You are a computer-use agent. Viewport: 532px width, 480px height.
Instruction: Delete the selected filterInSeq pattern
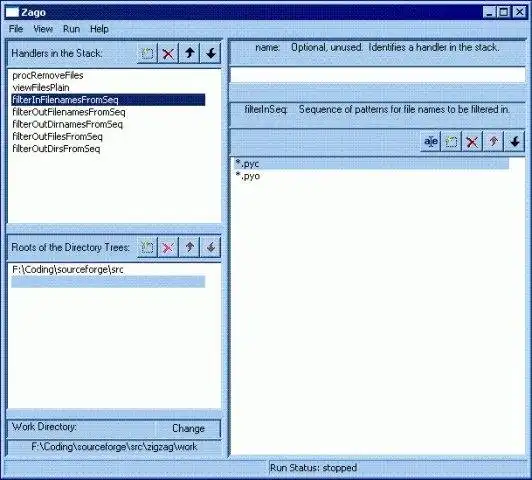472,141
